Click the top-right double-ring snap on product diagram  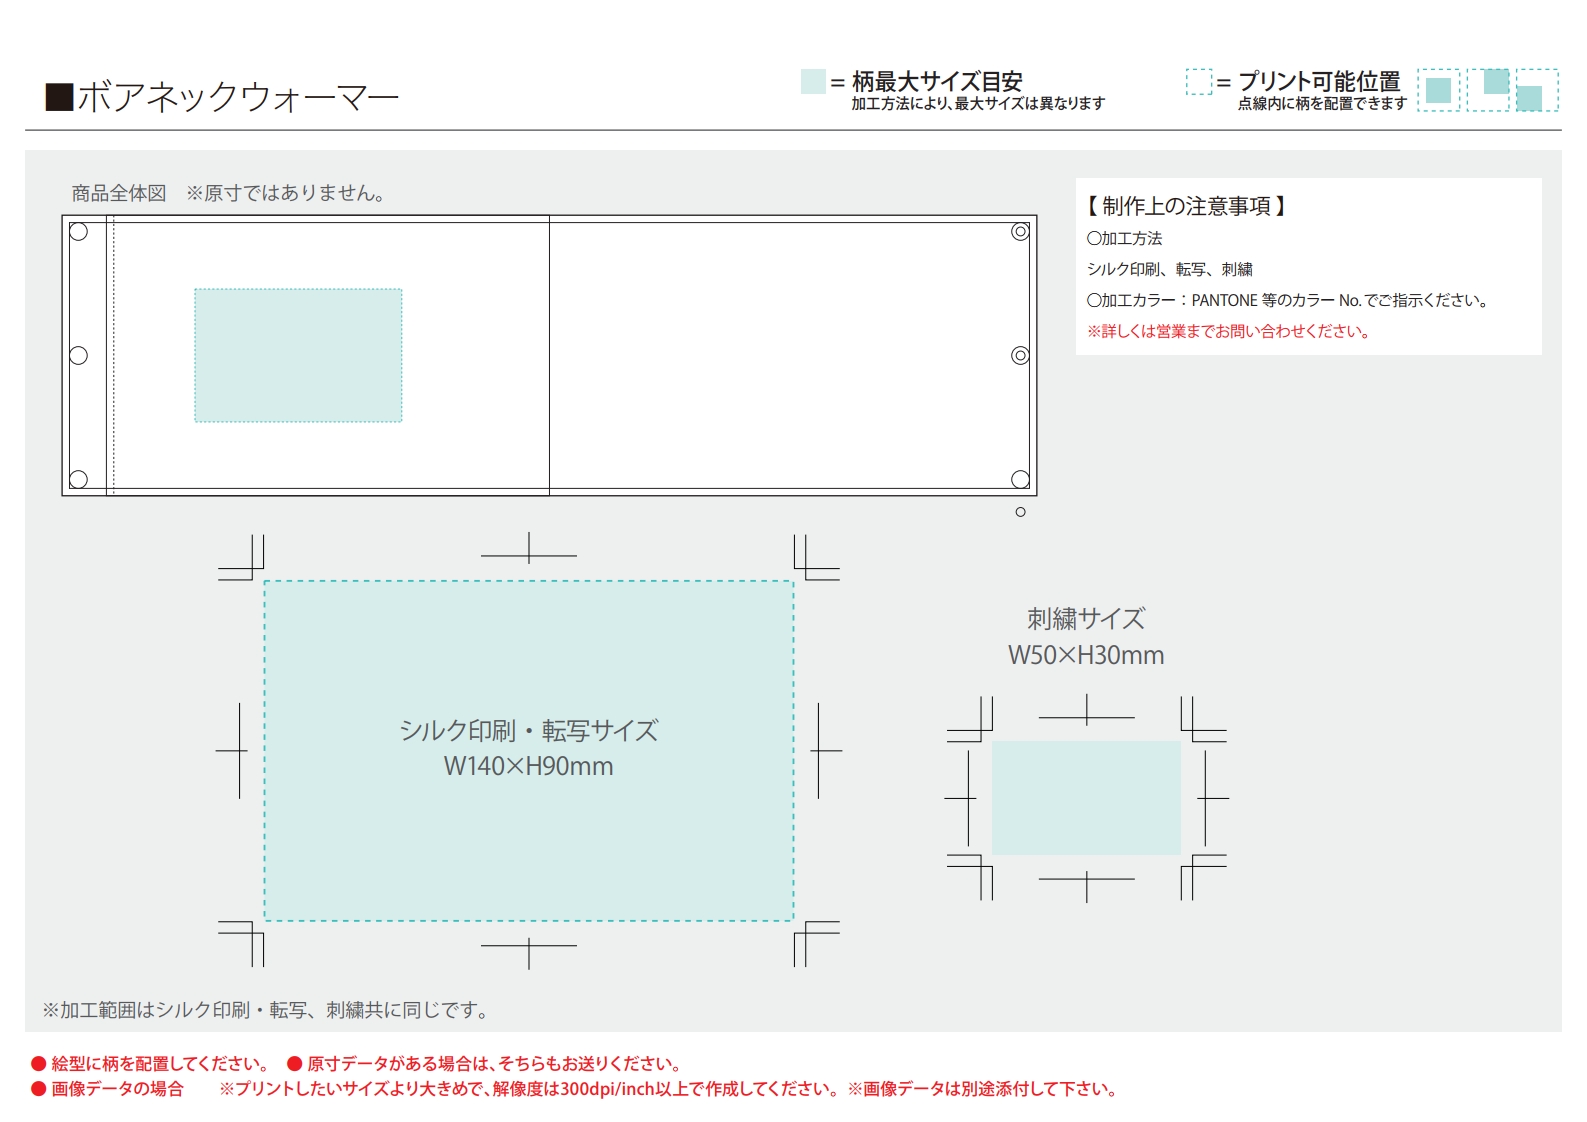pyautogui.click(x=1020, y=232)
